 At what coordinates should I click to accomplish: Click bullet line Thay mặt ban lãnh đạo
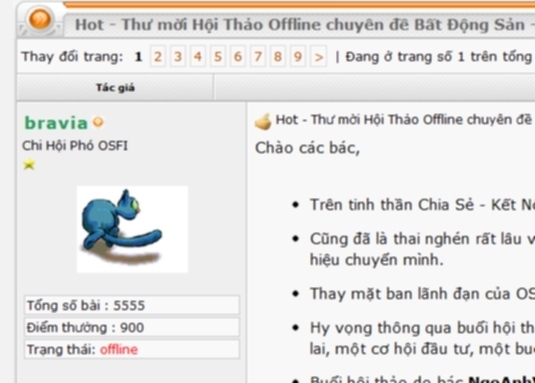[422, 294]
